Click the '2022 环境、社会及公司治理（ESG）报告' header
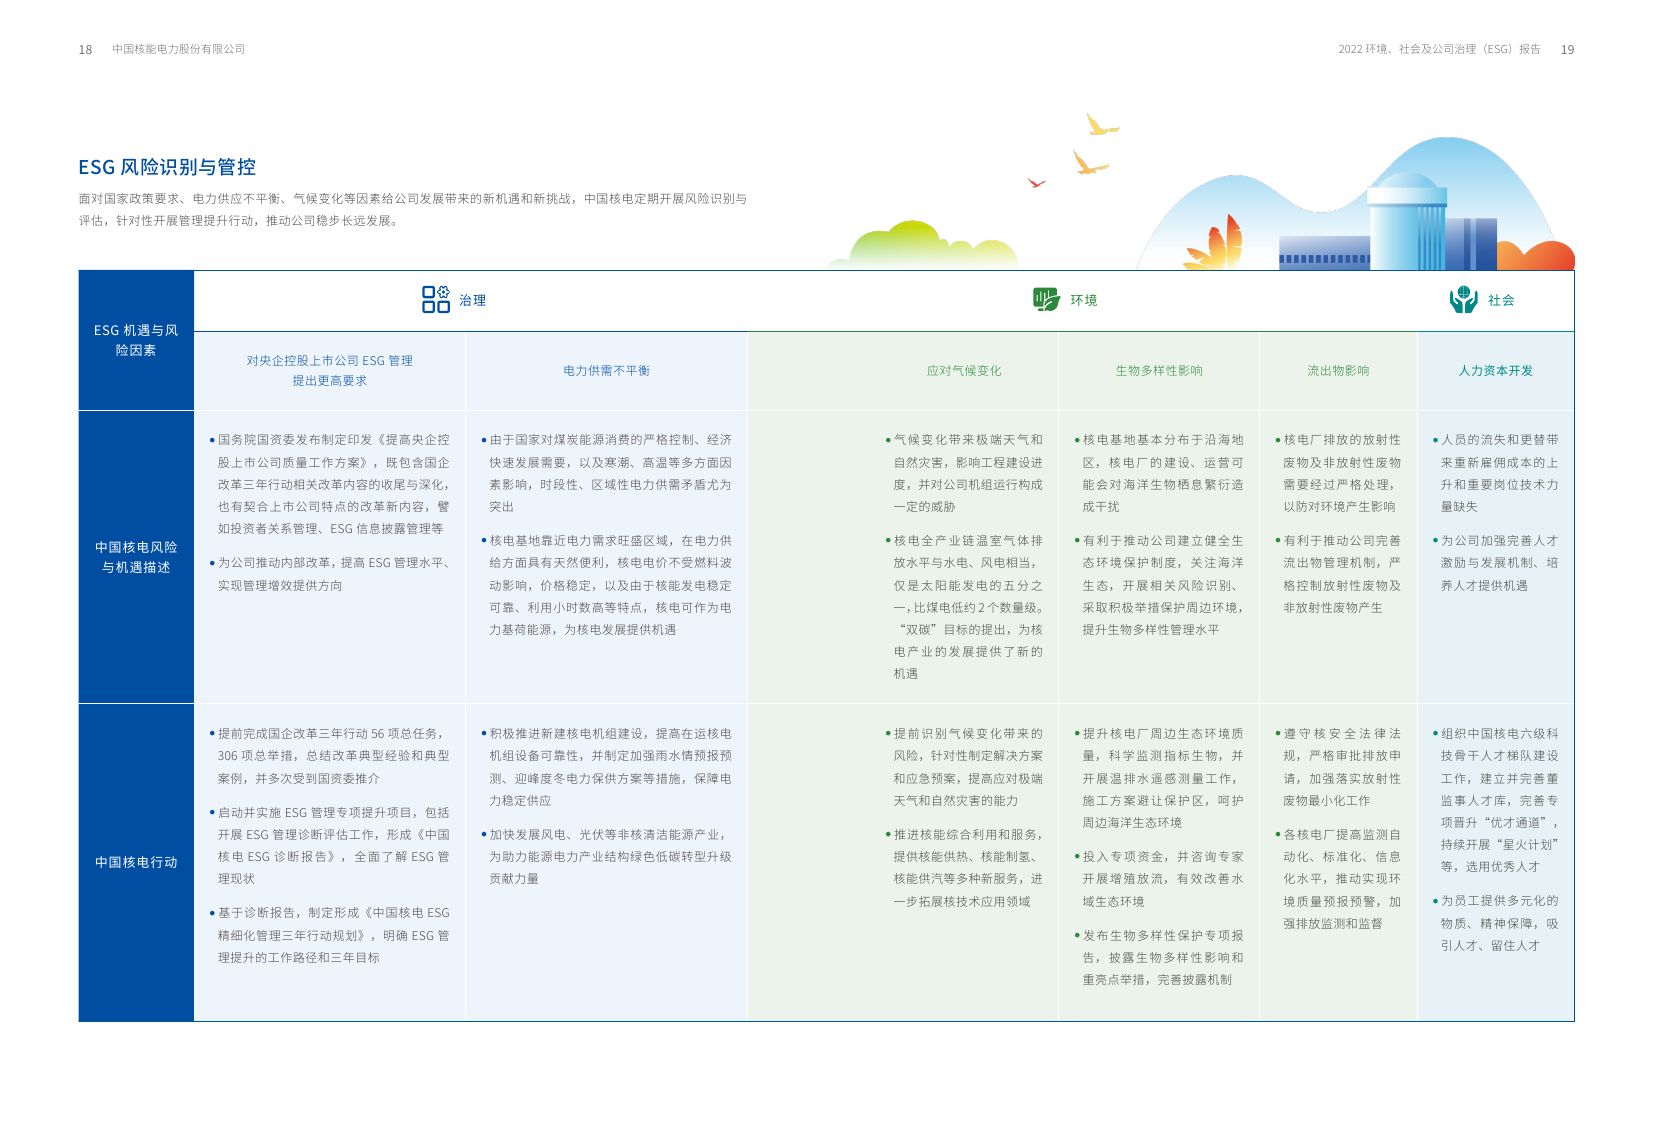Screen dimensions: 1654x1122 1439,49
